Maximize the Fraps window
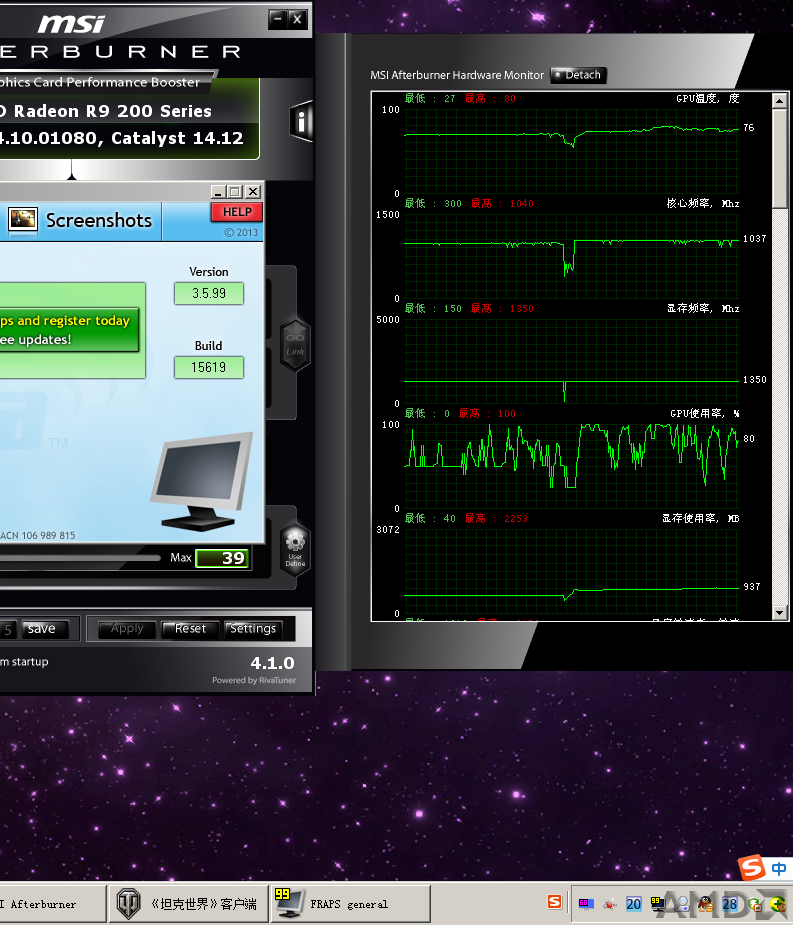This screenshot has width=793, height=925. click(x=235, y=192)
